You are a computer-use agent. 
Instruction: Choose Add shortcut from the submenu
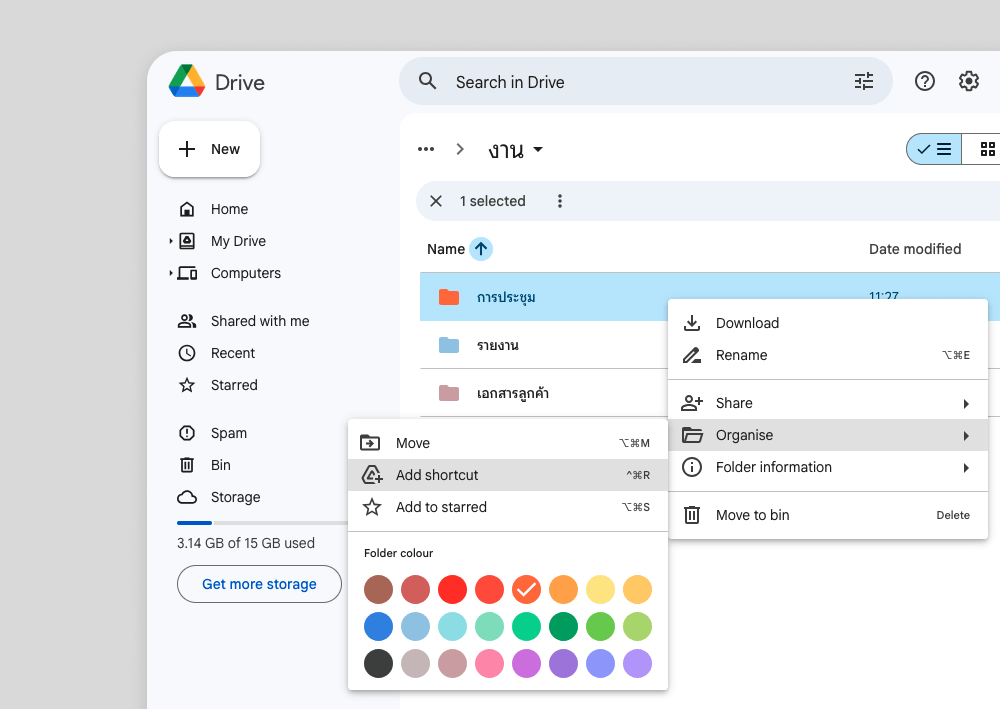pos(437,475)
